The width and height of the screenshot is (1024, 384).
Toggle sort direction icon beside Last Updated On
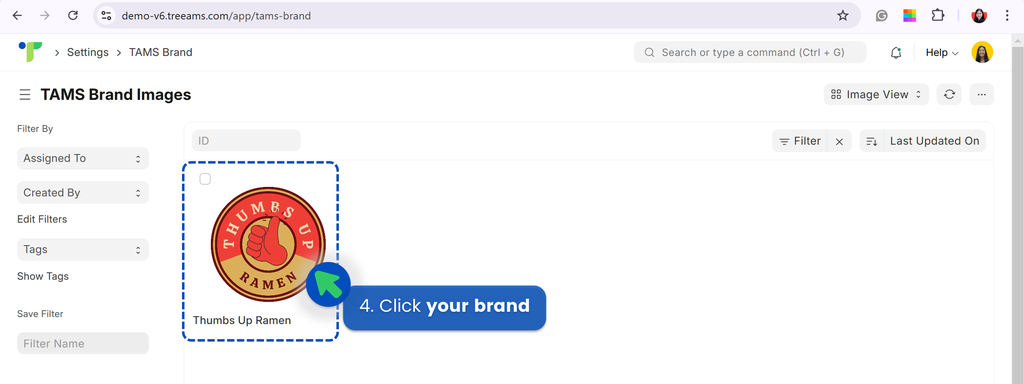pos(871,141)
